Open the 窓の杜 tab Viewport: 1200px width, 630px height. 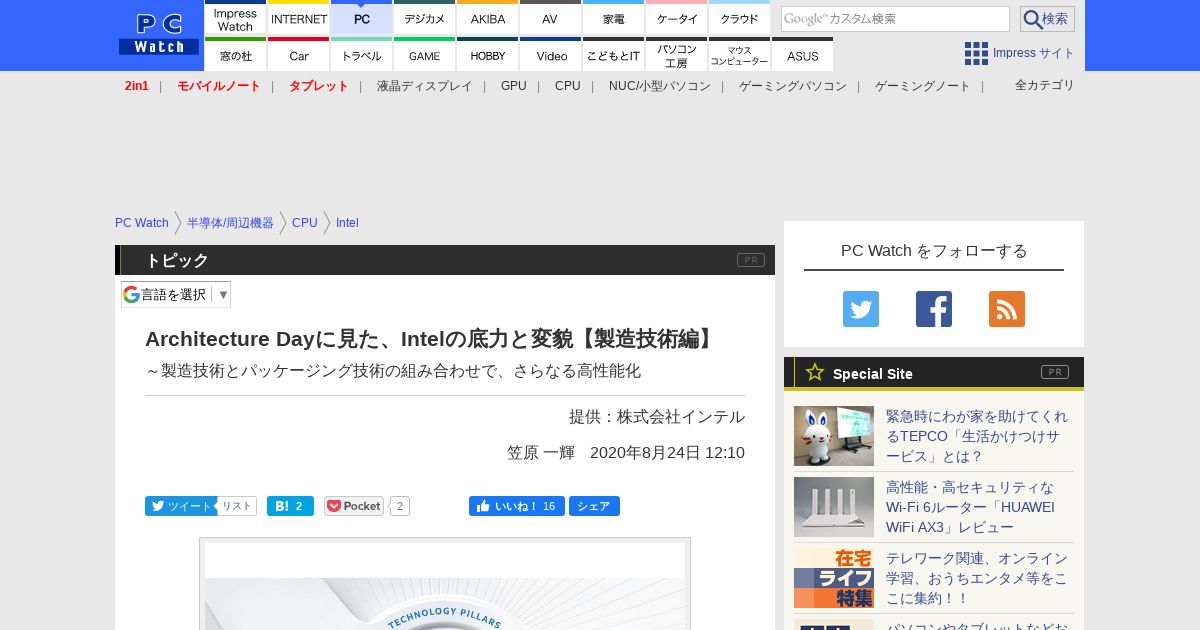click(235, 54)
